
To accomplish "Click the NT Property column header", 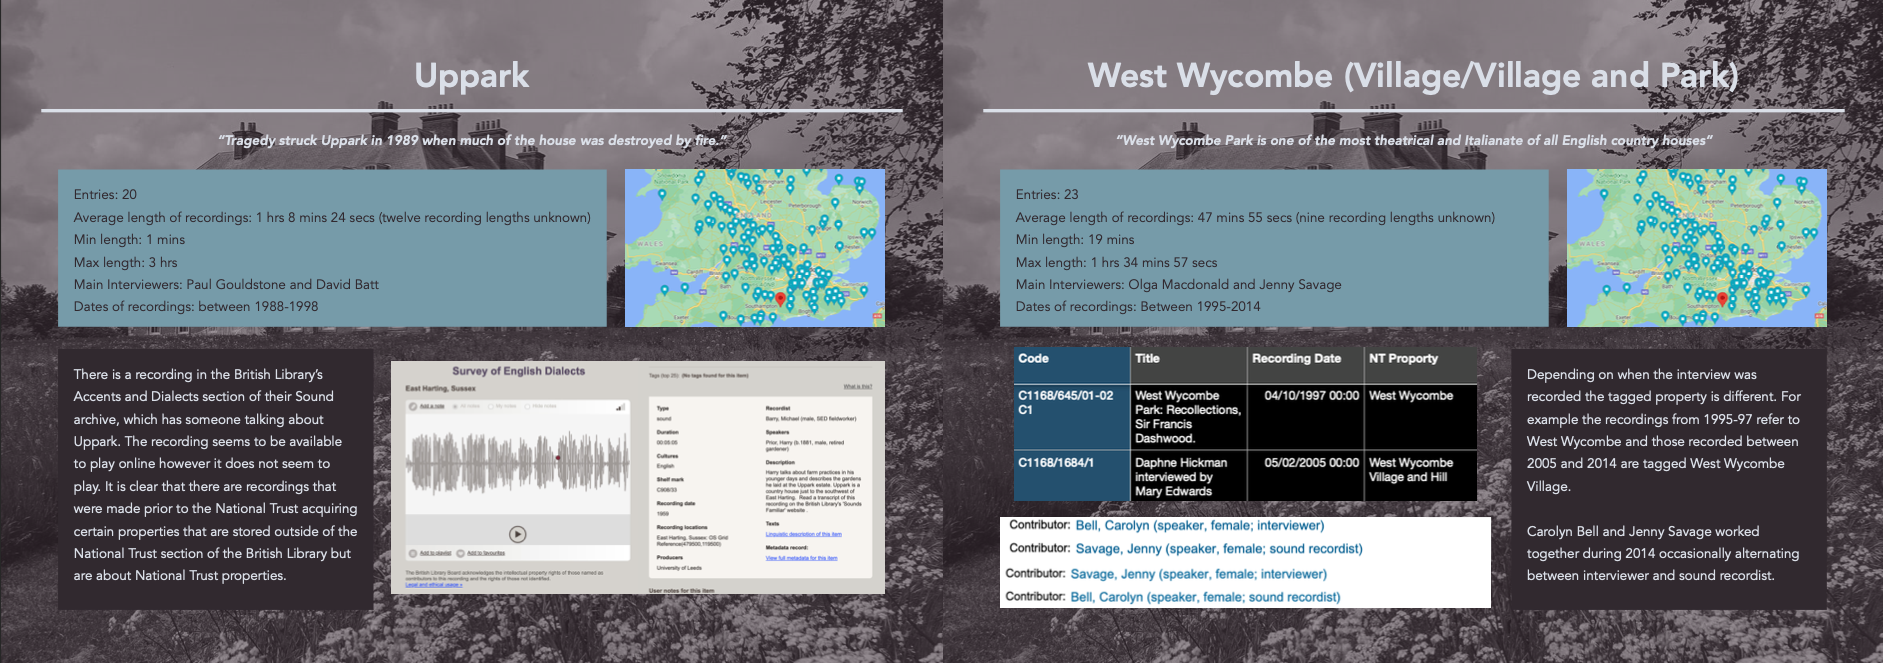I will tap(1403, 359).
